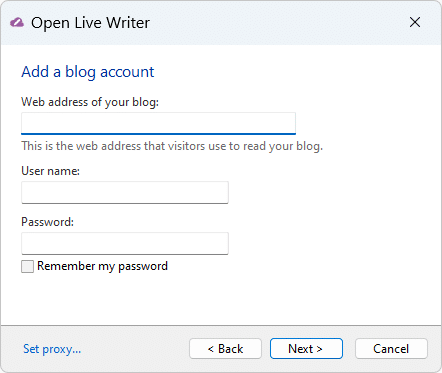Screen dimensions: 442x373
Task: Select the Password input box
Action: pyautogui.click(x=125, y=243)
